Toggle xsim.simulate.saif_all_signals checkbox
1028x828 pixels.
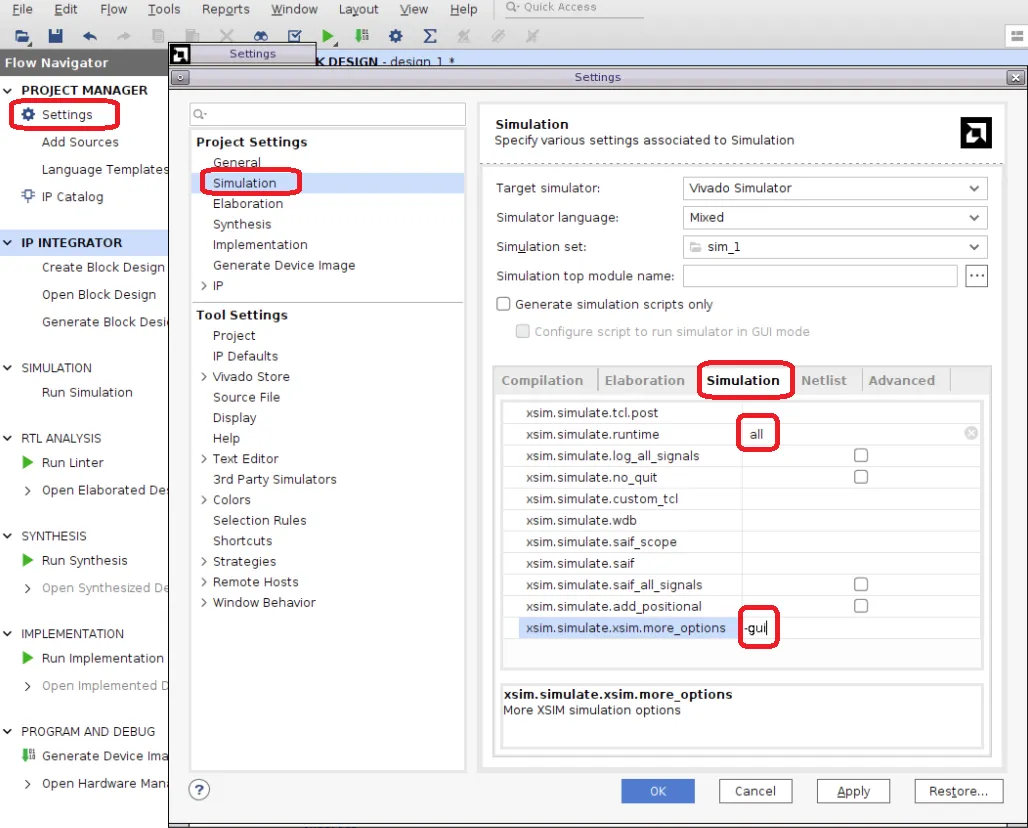tap(861, 584)
